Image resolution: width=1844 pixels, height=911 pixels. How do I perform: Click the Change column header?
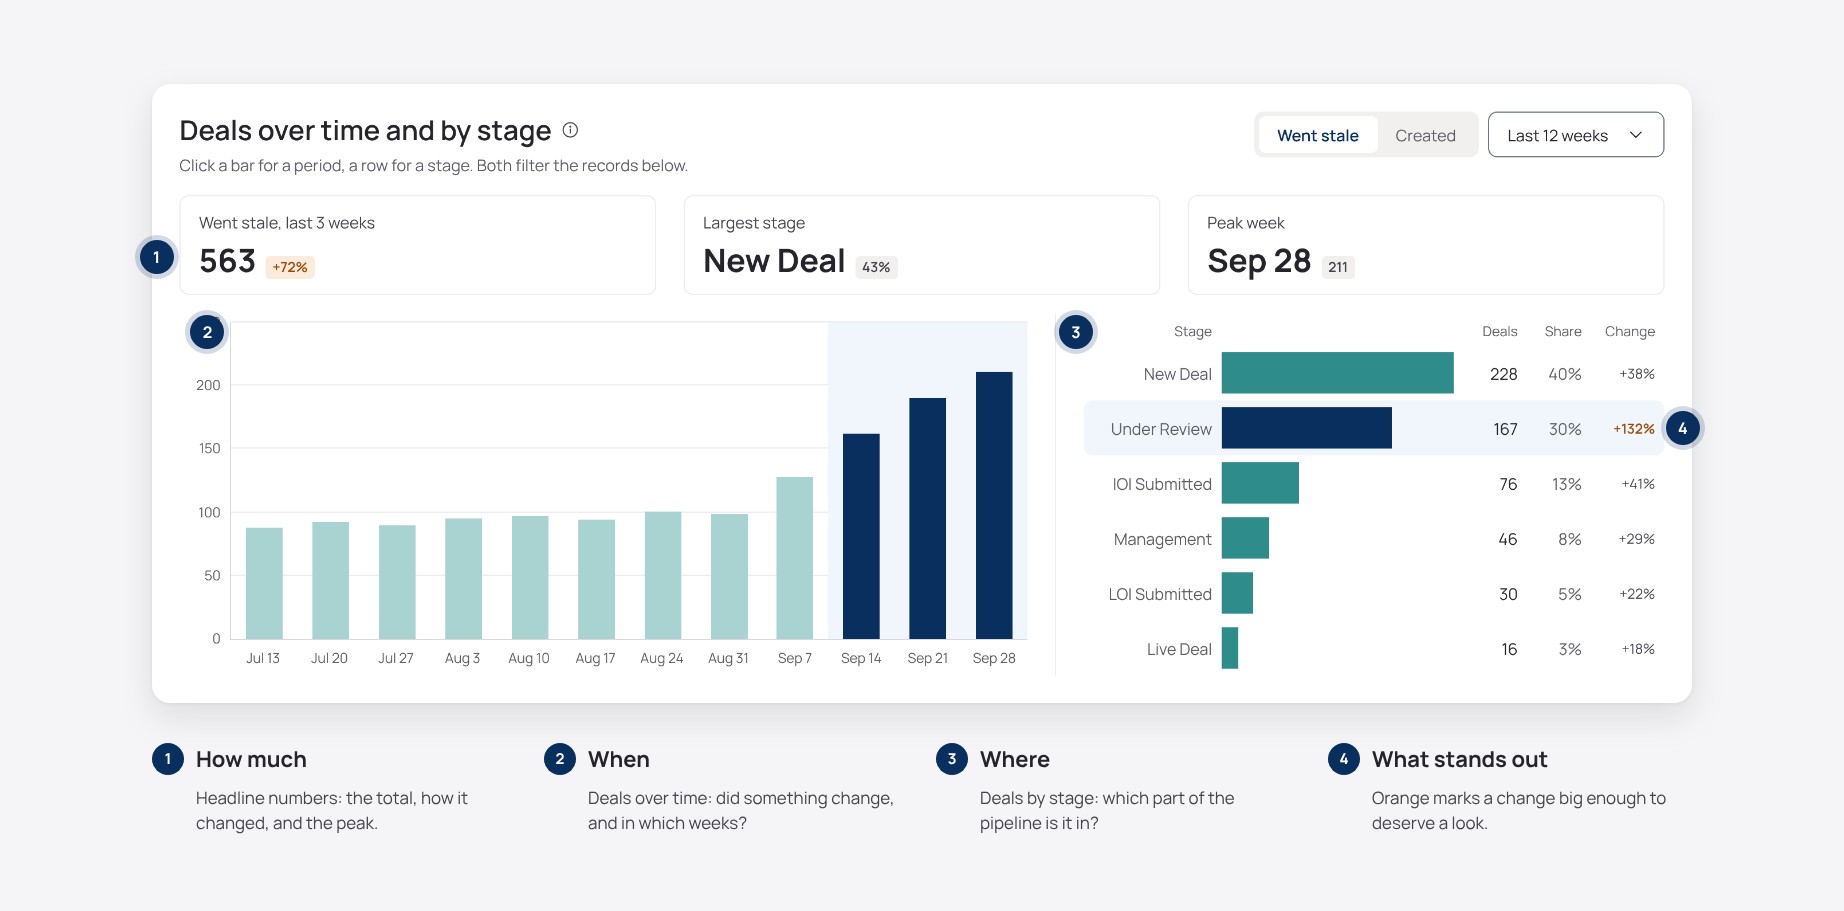[1630, 331]
